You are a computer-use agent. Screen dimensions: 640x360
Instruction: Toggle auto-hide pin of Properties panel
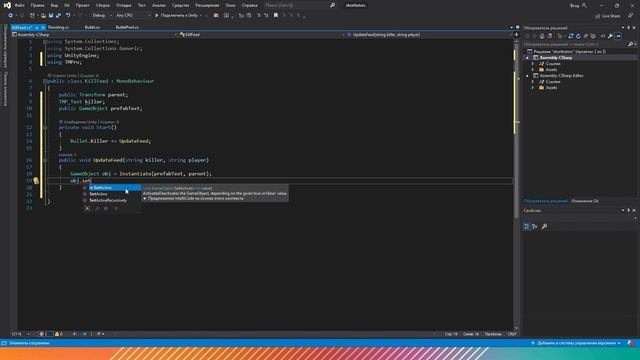[628, 211]
